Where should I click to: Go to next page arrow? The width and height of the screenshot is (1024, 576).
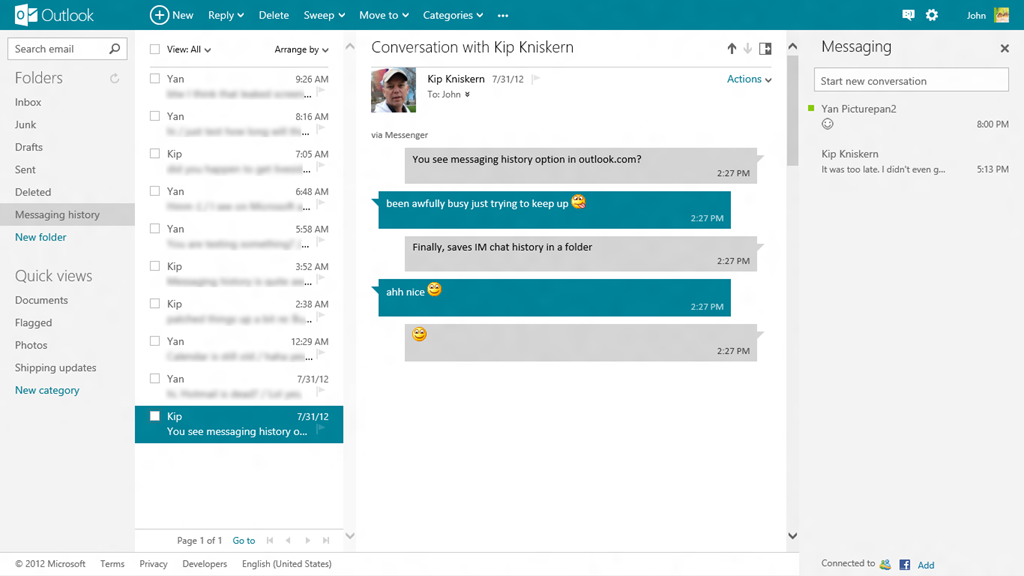[307, 540]
